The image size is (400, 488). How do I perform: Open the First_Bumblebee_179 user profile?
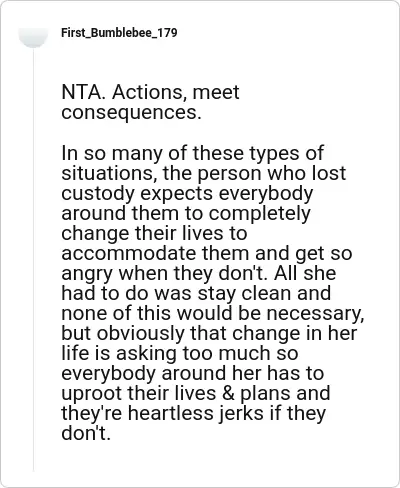pyautogui.click(x=119, y=33)
